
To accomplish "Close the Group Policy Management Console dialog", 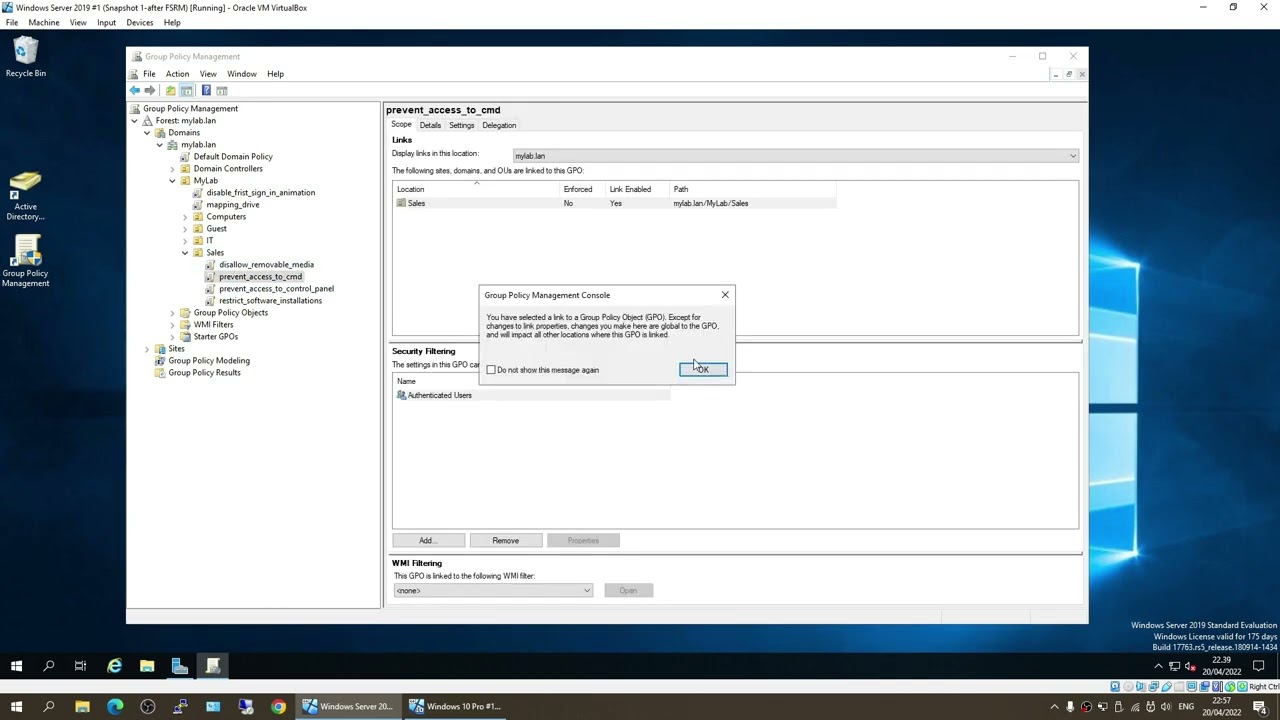I will coord(725,295).
